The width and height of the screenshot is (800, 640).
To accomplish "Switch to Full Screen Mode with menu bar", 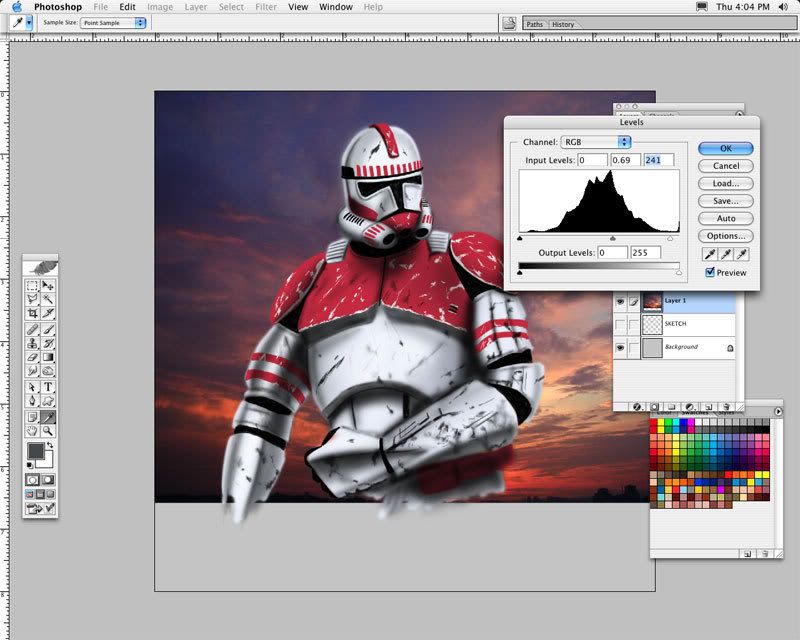I will pos(40,494).
